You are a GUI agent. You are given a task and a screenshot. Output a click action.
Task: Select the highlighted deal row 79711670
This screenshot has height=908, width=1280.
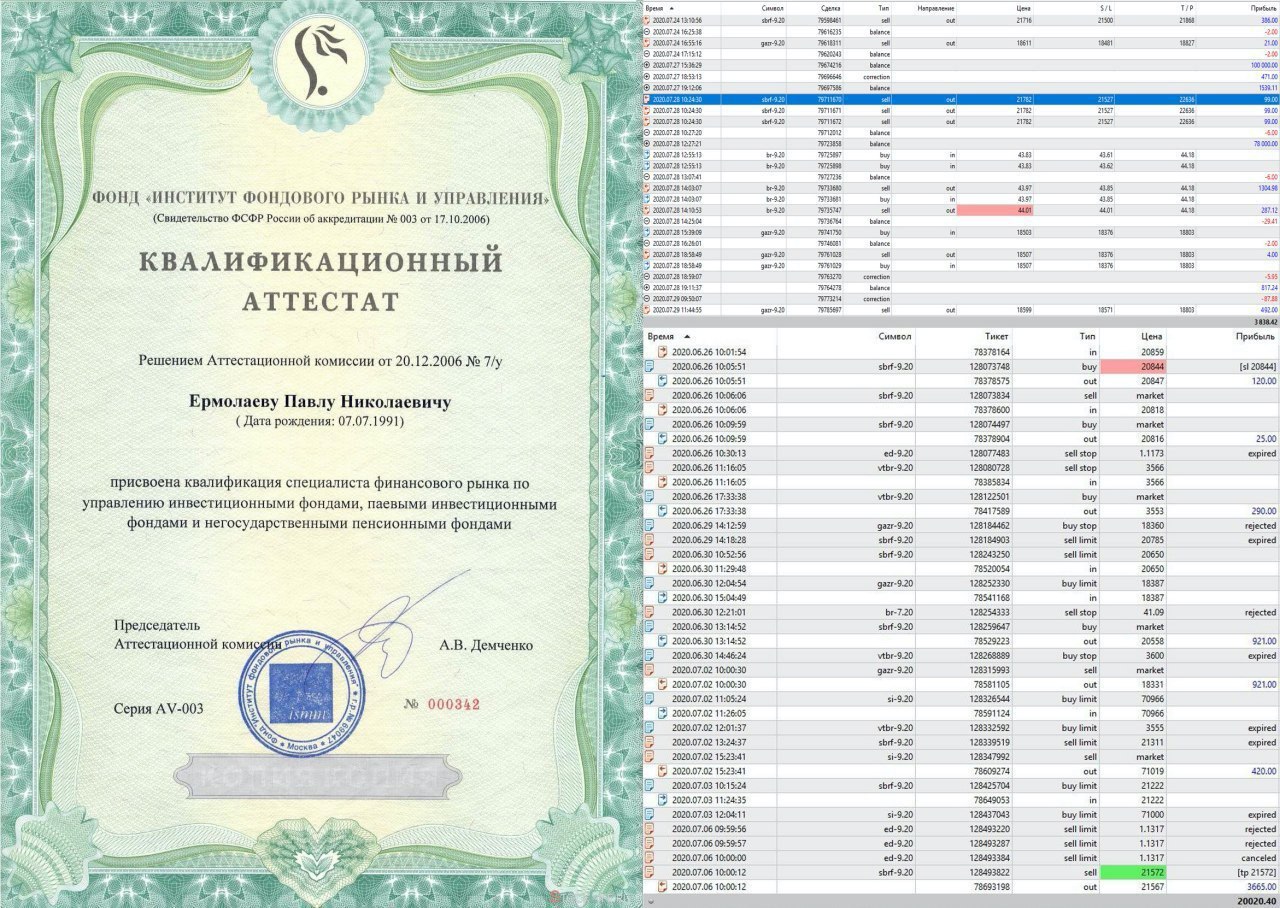click(x=961, y=99)
